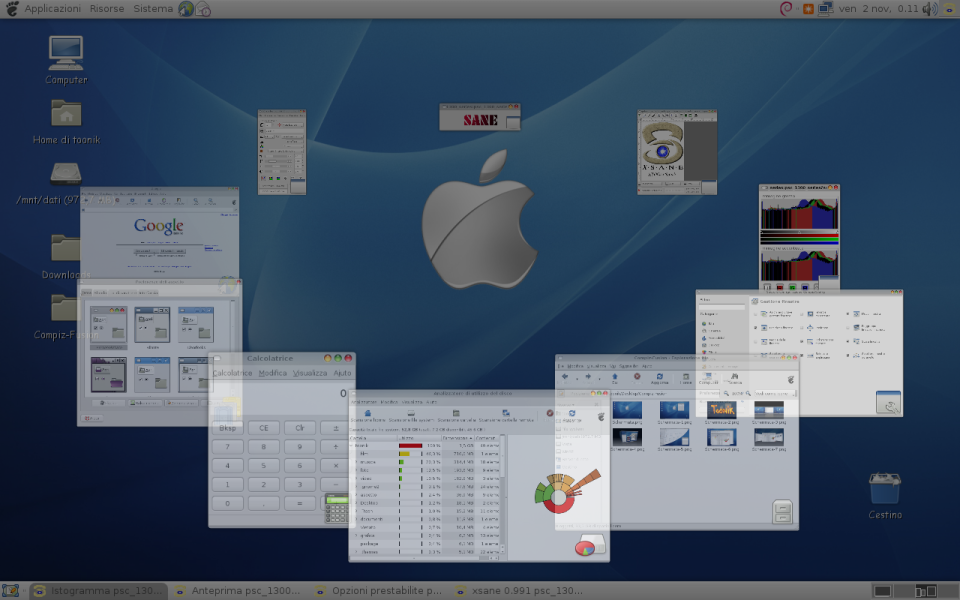960x600 pixels.
Task: Open Aiuto menu in the calculator
Action: coord(342,373)
